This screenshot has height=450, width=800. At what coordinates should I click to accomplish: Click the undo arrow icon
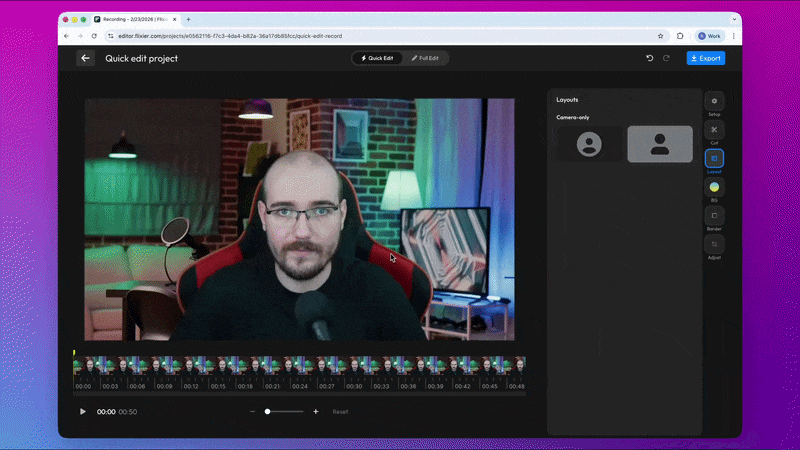coord(650,58)
